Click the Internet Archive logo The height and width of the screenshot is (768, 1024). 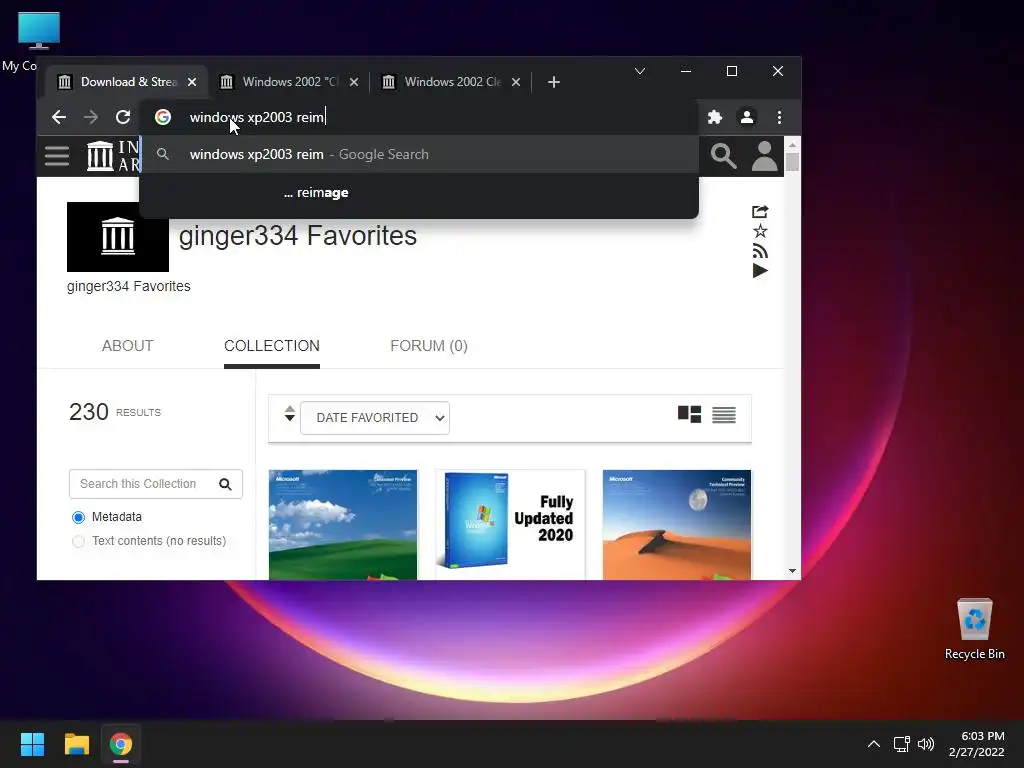(x=114, y=155)
